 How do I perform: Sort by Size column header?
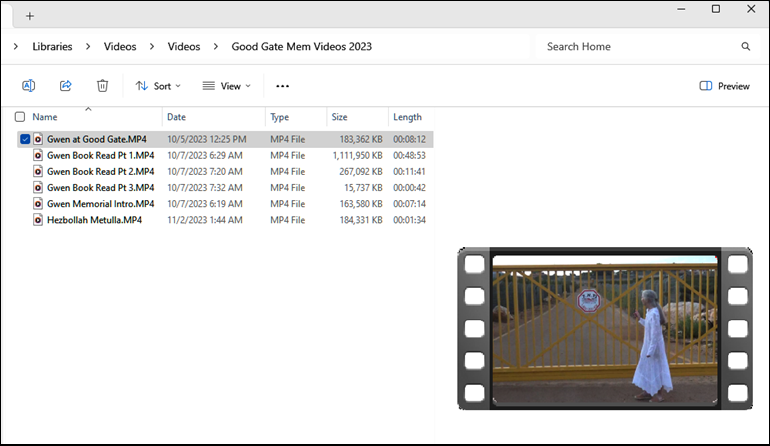point(339,117)
